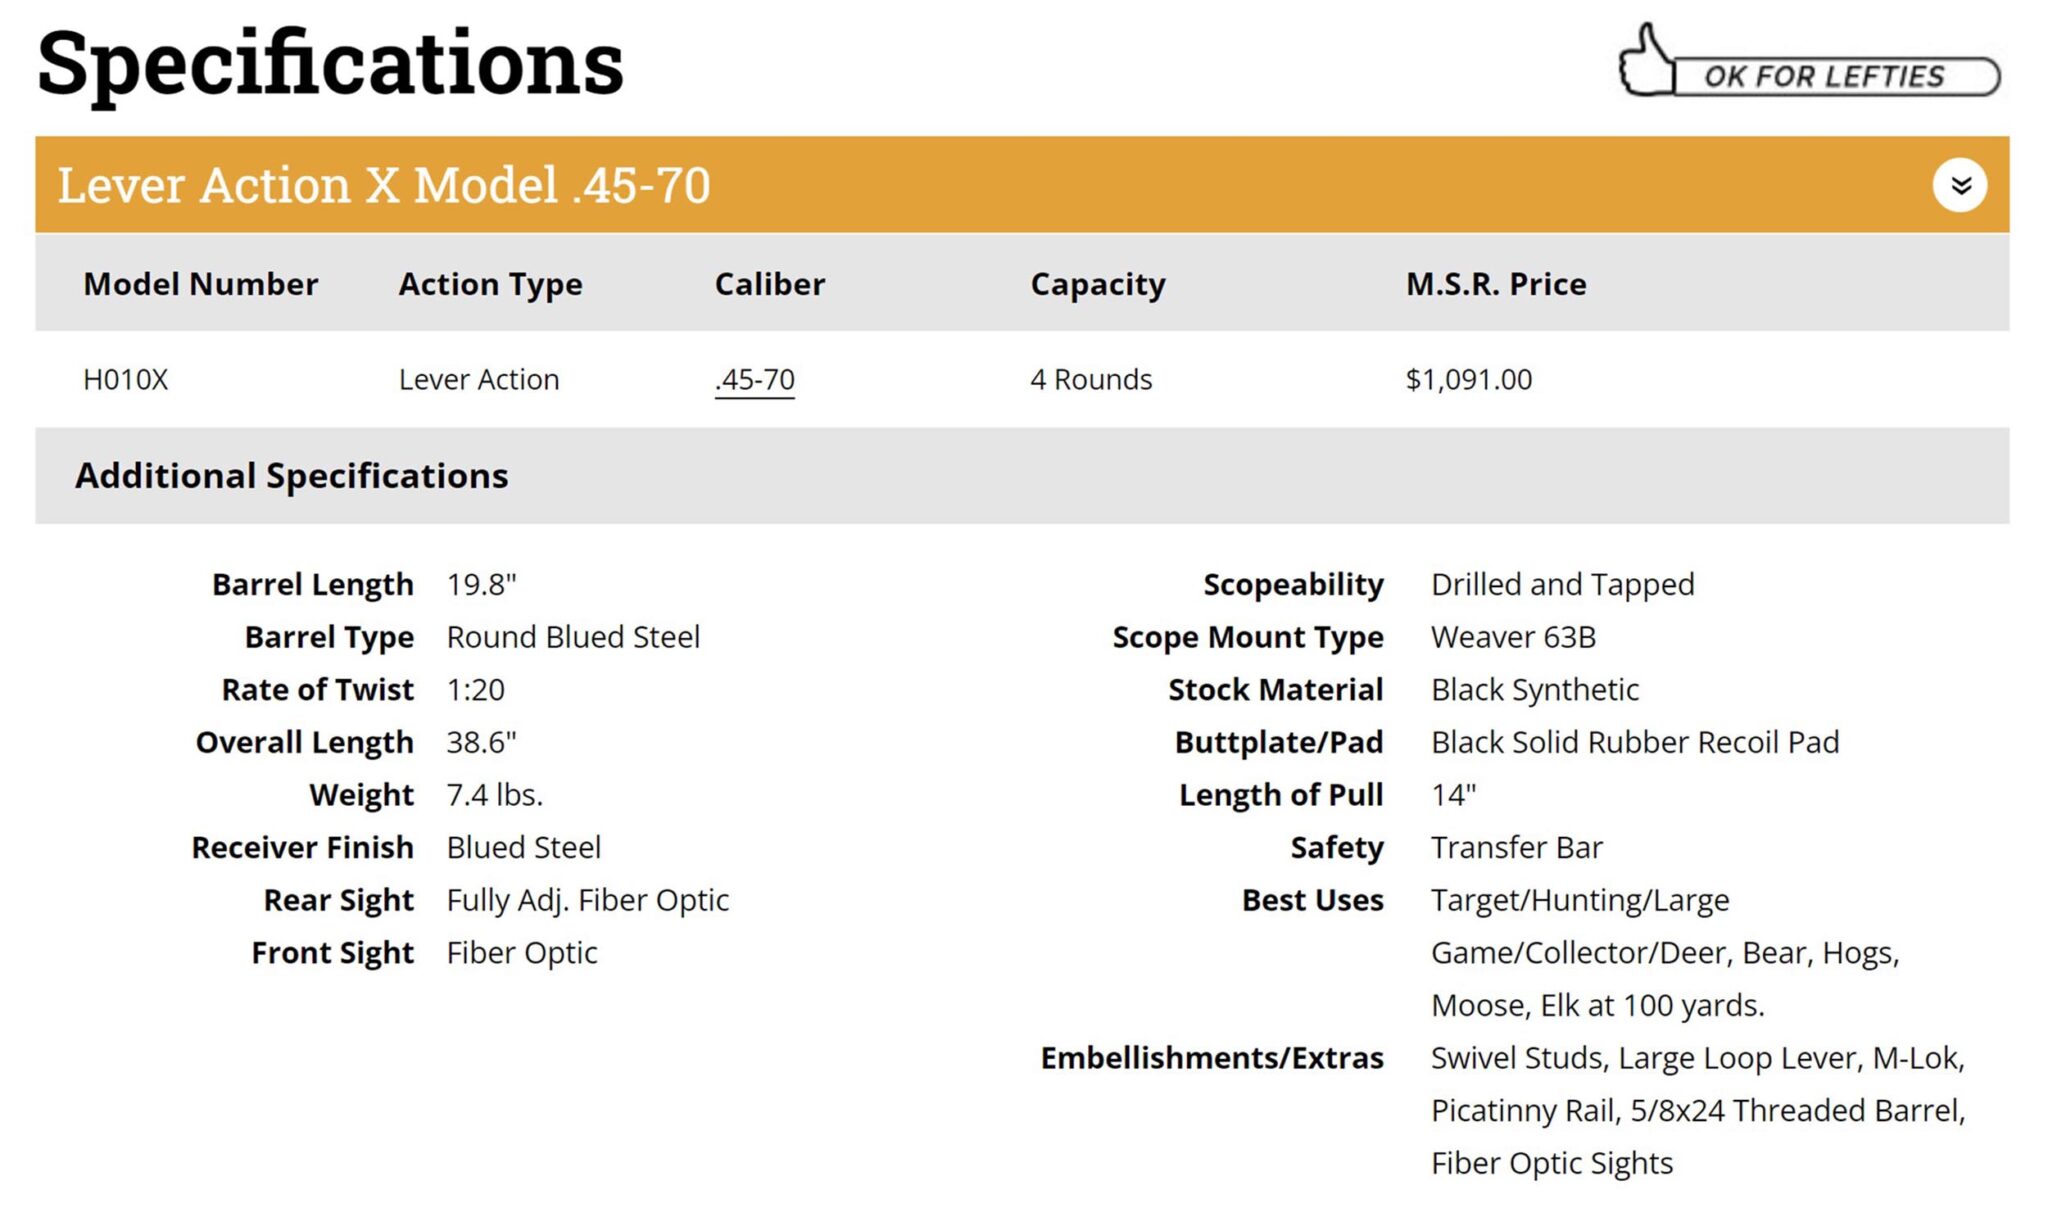Click the 4 Rounds capacity value
Screen dimensions: 2048x1226
pyautogui.click(x=1091, y=380)
